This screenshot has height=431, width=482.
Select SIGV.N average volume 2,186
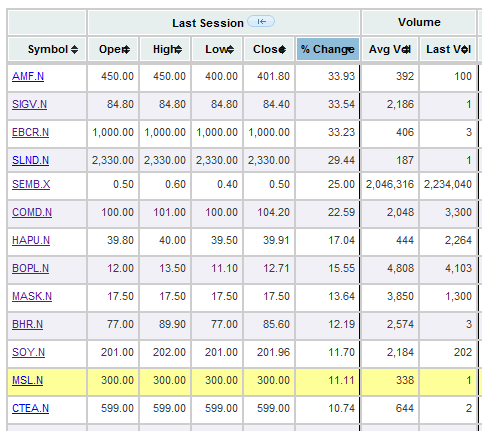pos(400,104)
